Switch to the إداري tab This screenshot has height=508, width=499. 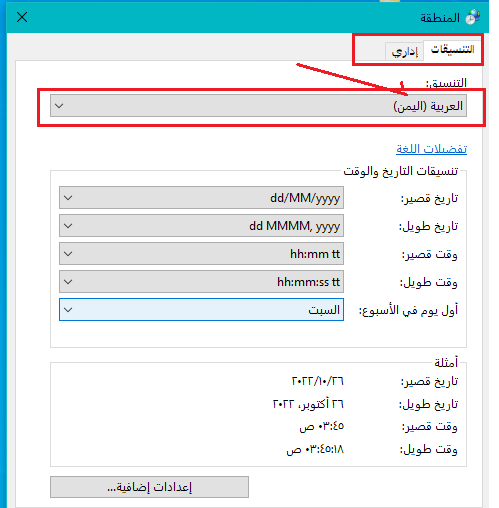coord(404,51)
